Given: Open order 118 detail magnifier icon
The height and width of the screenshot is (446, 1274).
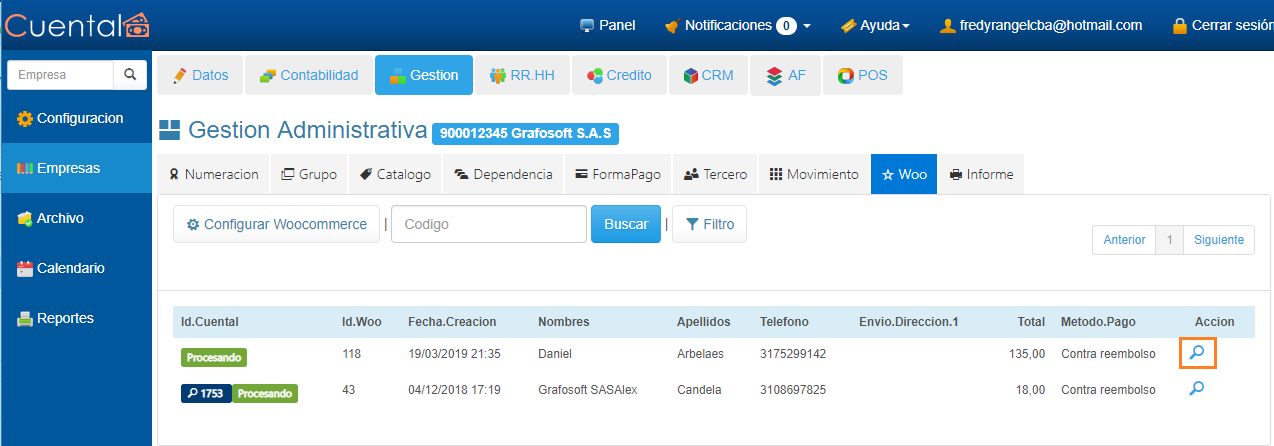Looking at the screenshot, I should pos(1196,353).
